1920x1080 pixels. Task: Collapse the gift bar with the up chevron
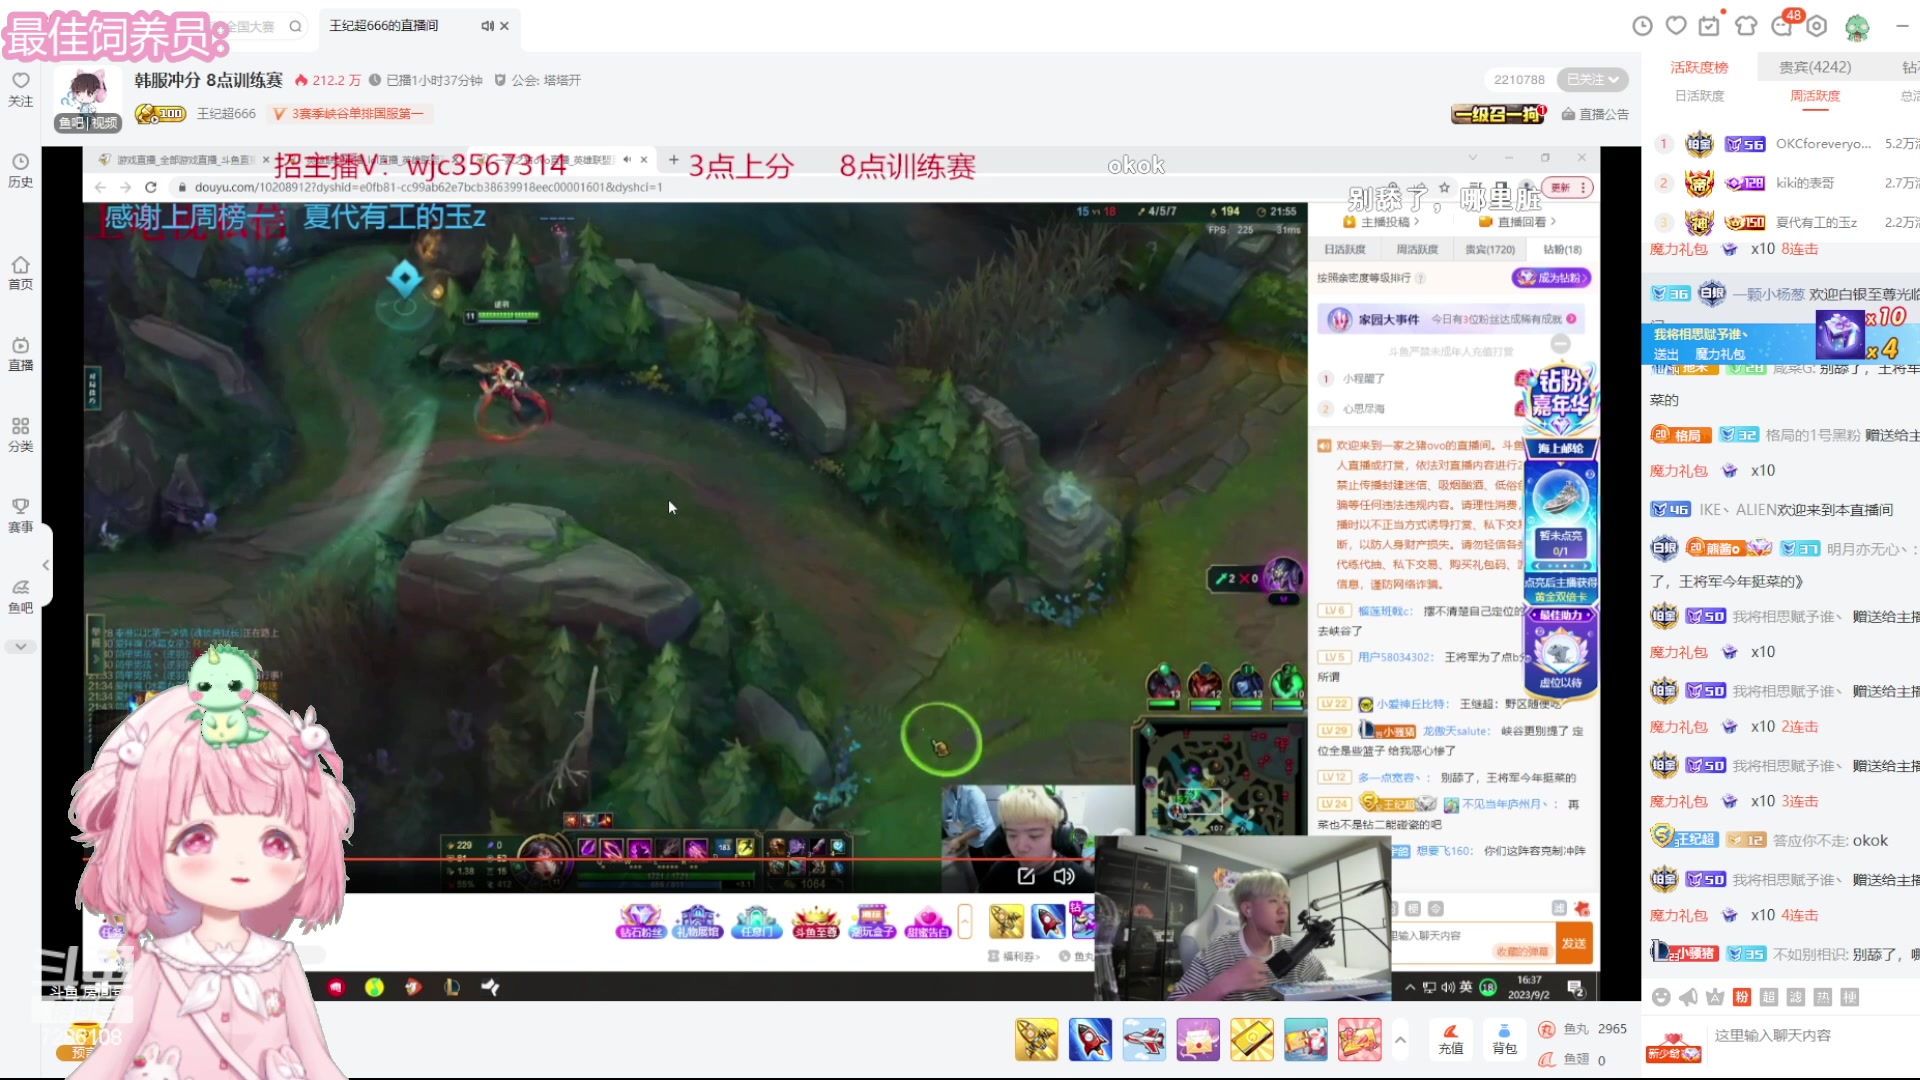tap(1400, 1040)
